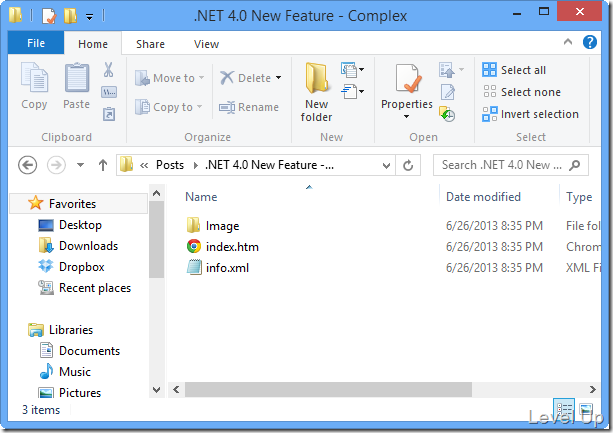Switch to the Share ribbon tab
This screenshot has height=433, width=613.
[x=150, y=44]
